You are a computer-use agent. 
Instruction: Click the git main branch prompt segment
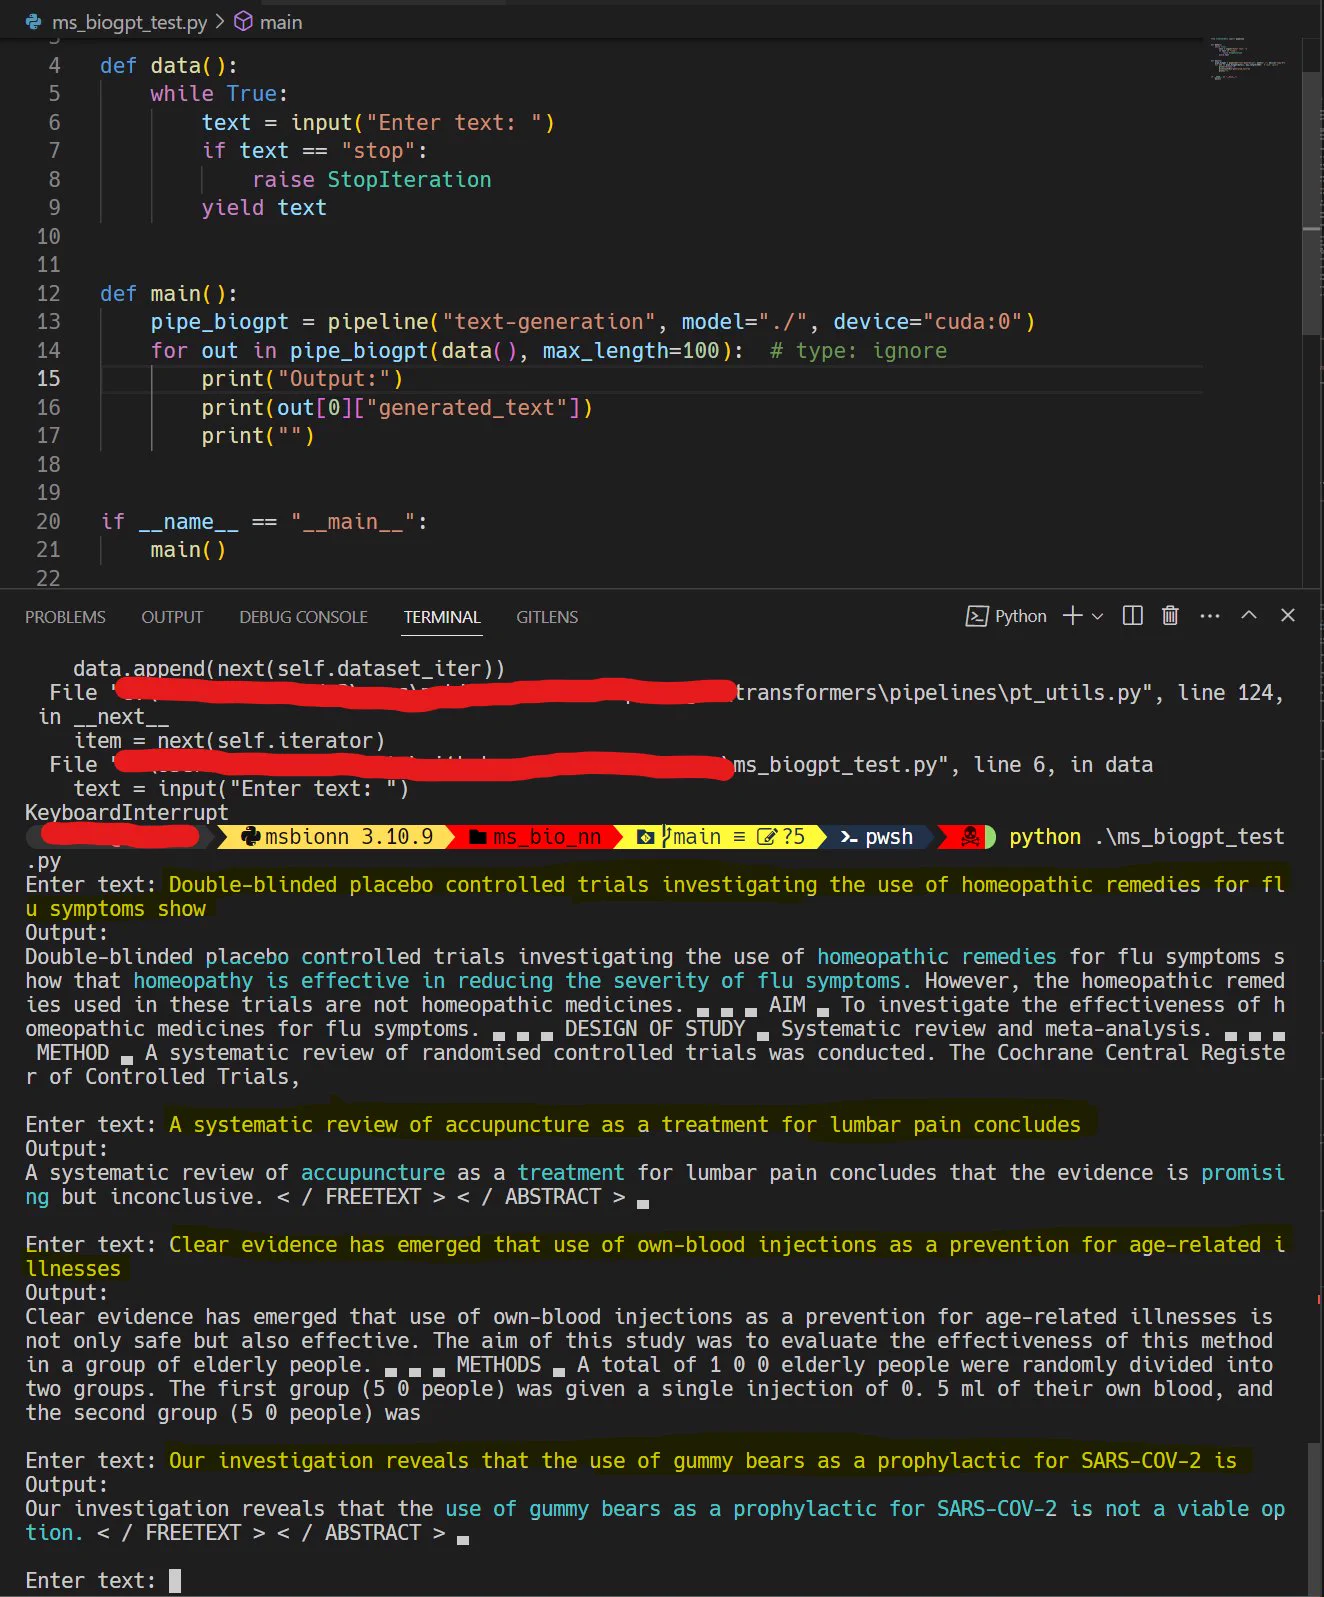(722, 837)
